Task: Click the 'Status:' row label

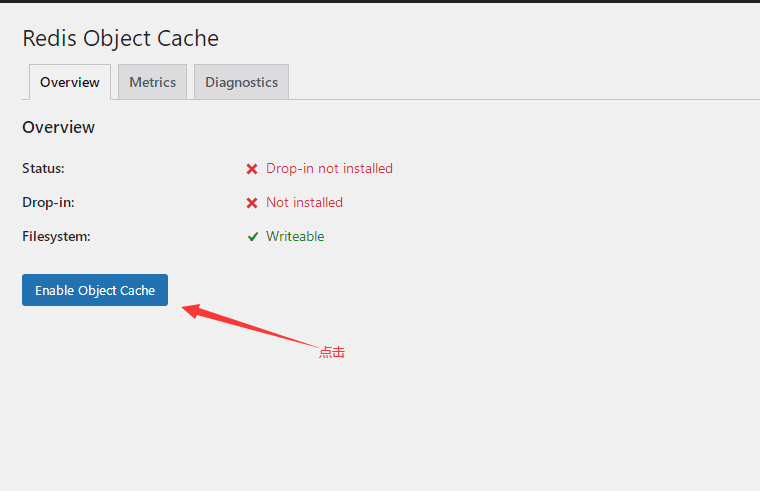Action: coord(43,168)
